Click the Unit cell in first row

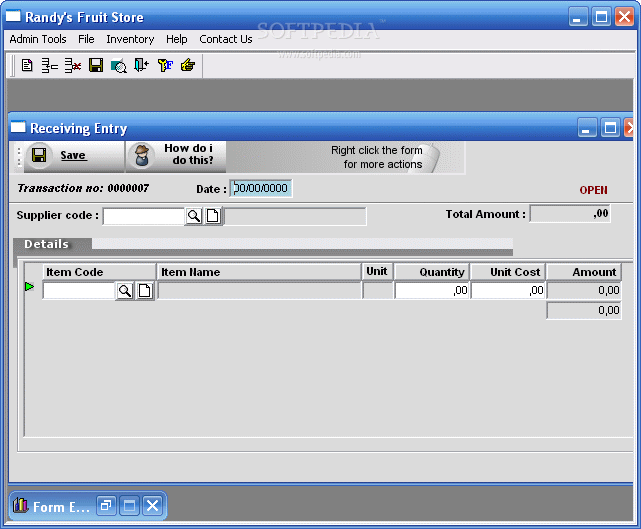pos(377,291)
